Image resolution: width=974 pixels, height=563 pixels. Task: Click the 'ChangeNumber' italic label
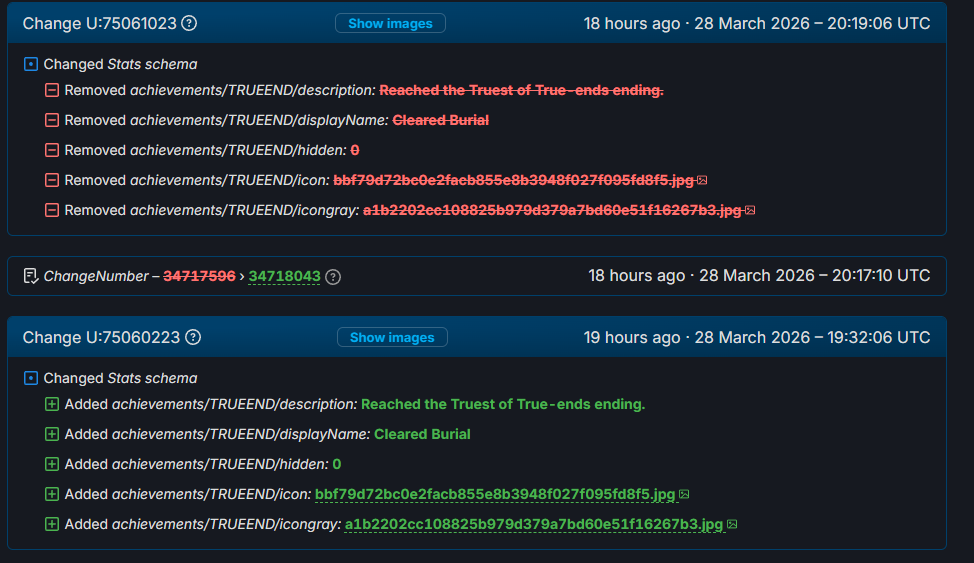pyautogui.click(x=96, y=276)
